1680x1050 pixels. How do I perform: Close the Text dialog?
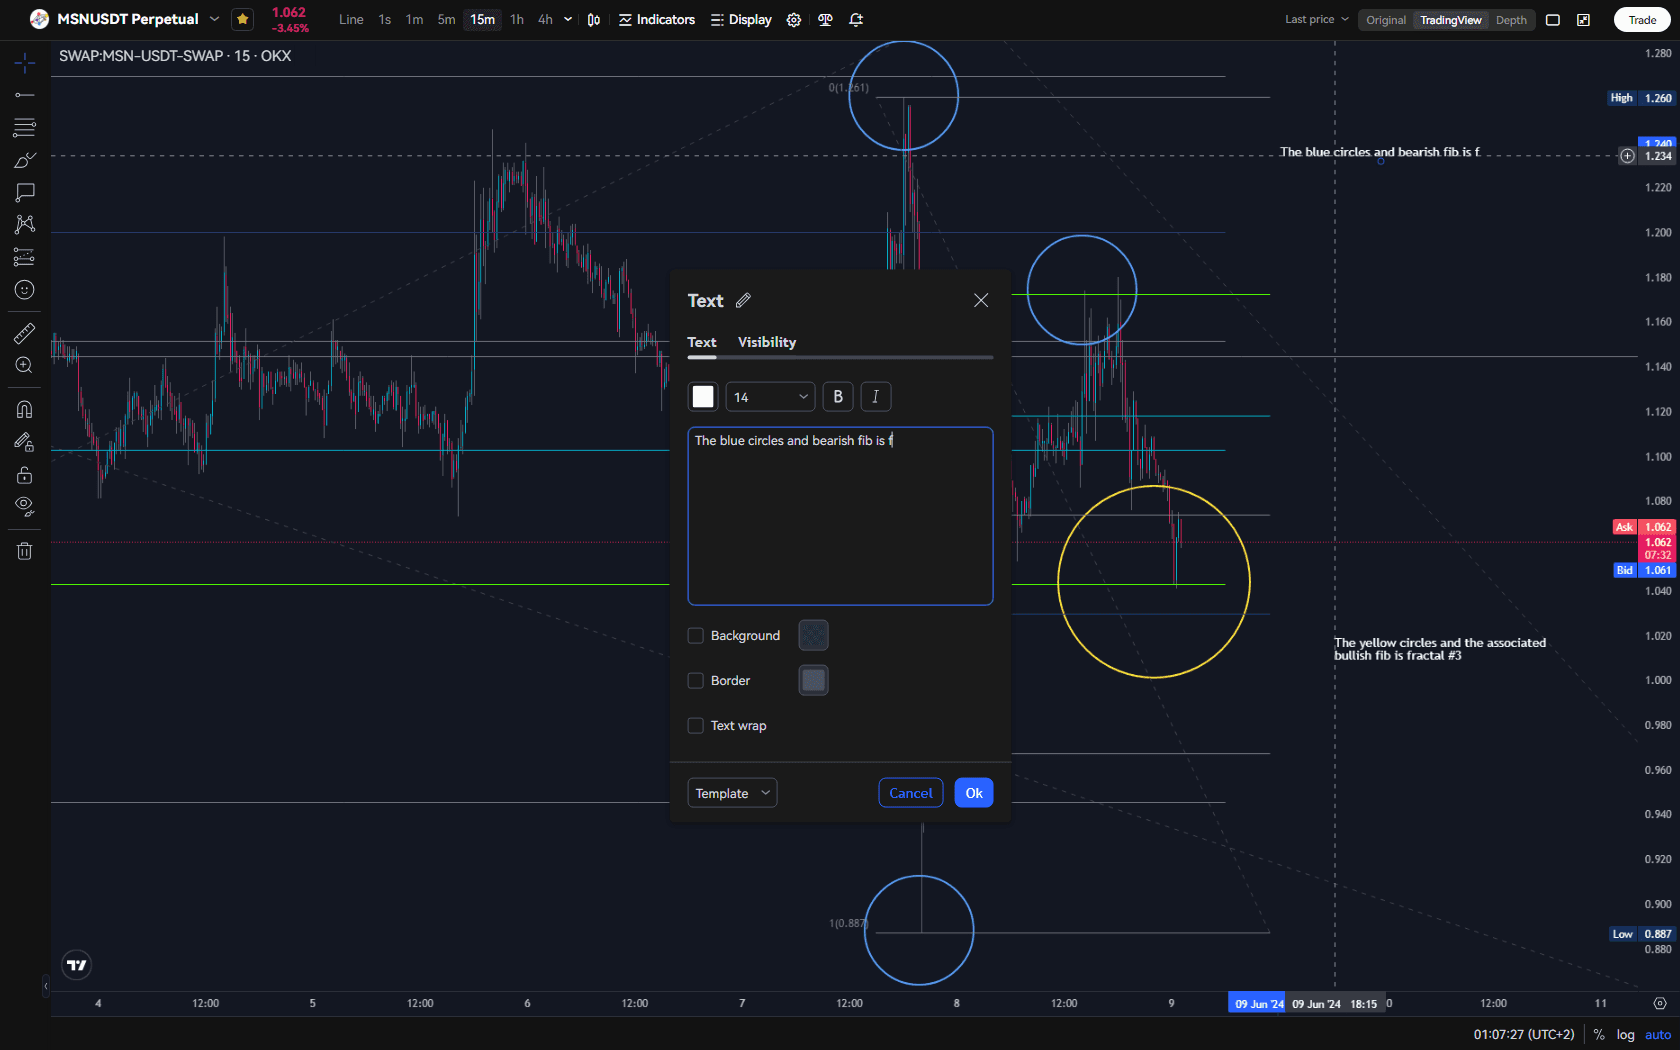click(981, 300)
